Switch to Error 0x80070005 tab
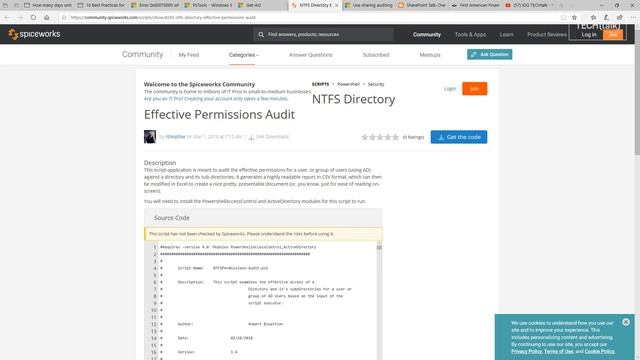 (156, 5)
